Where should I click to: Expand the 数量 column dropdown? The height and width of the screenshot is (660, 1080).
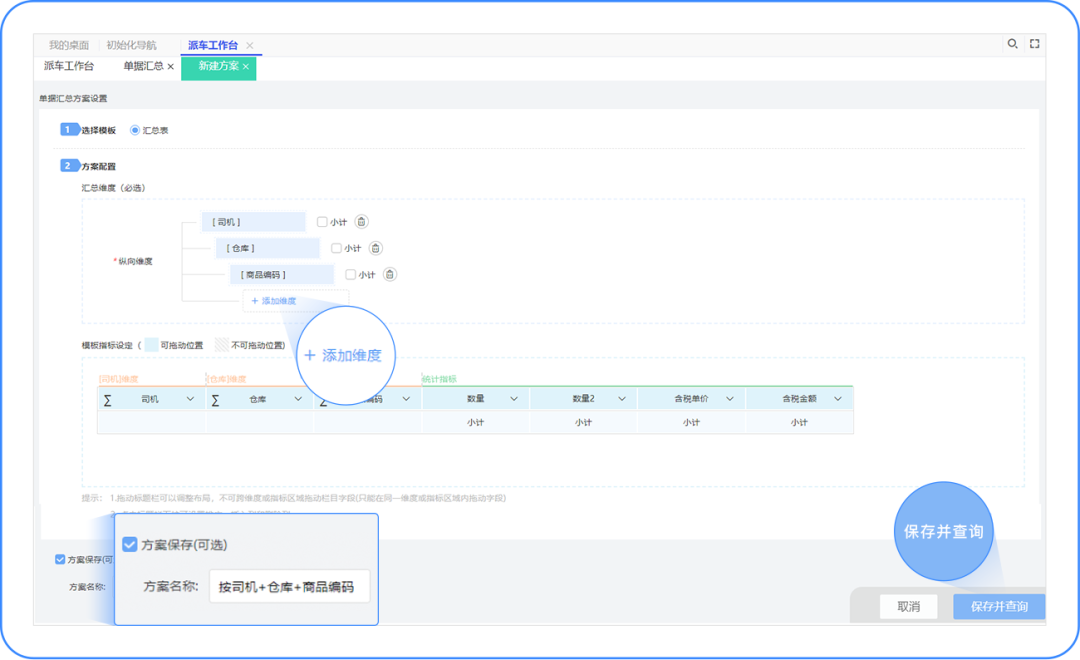click(514, 399)
